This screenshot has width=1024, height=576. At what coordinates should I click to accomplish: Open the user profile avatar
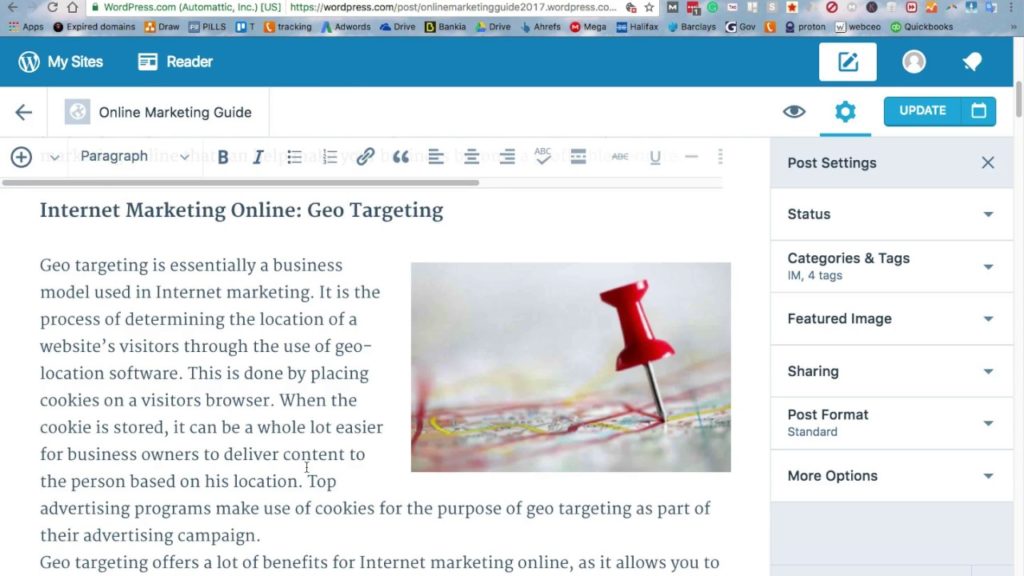[914, 61]
